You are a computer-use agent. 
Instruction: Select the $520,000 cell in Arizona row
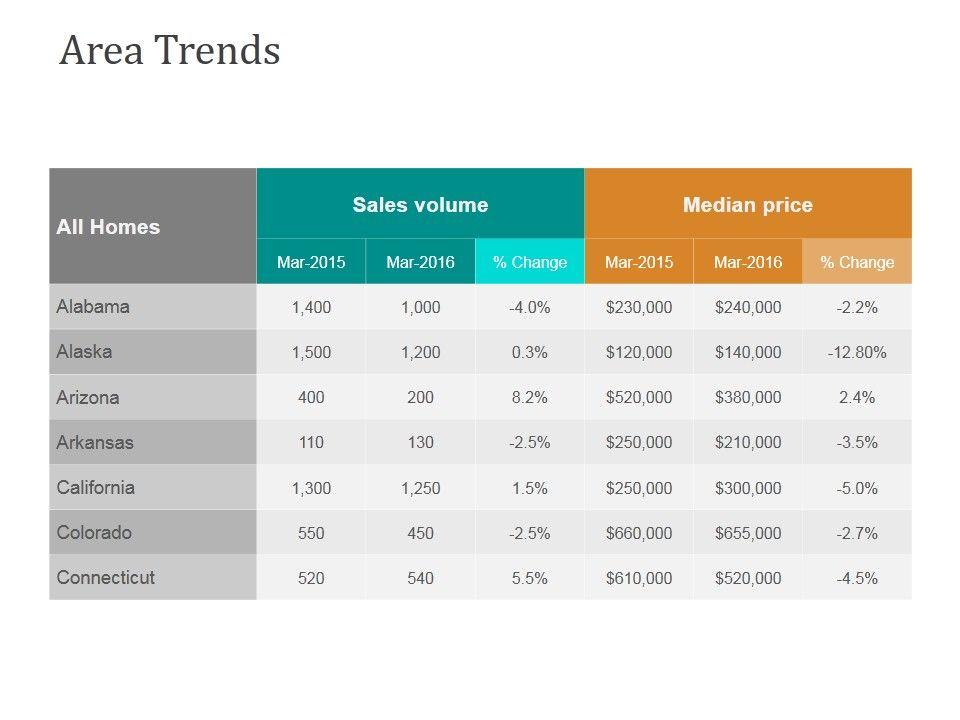[x=639, y=397]
